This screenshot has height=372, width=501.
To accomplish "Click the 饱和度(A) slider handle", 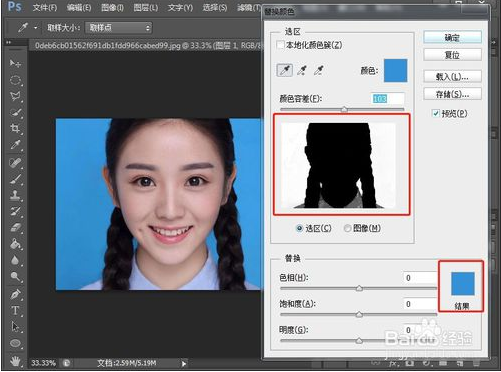I will pyautogui.click(x=359, y=314).
